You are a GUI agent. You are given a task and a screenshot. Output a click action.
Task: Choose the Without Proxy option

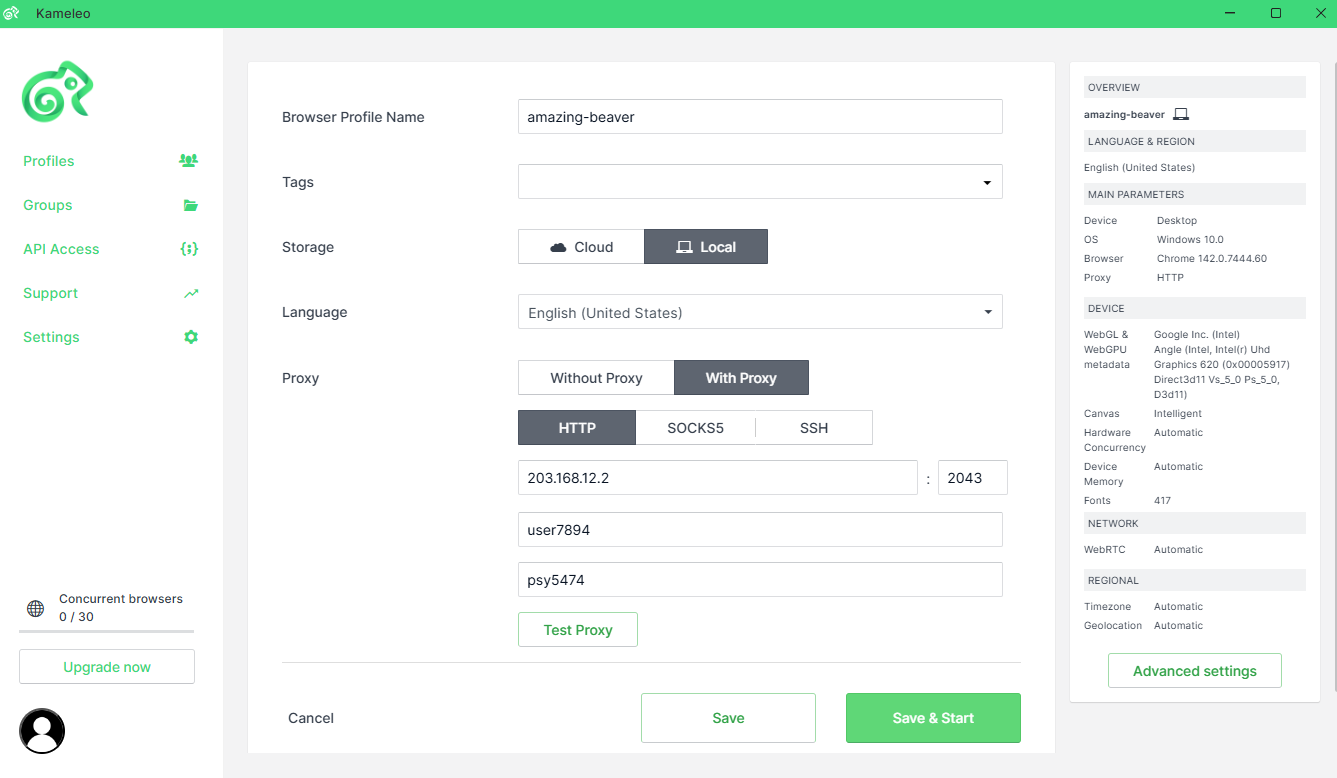[596, 378]
